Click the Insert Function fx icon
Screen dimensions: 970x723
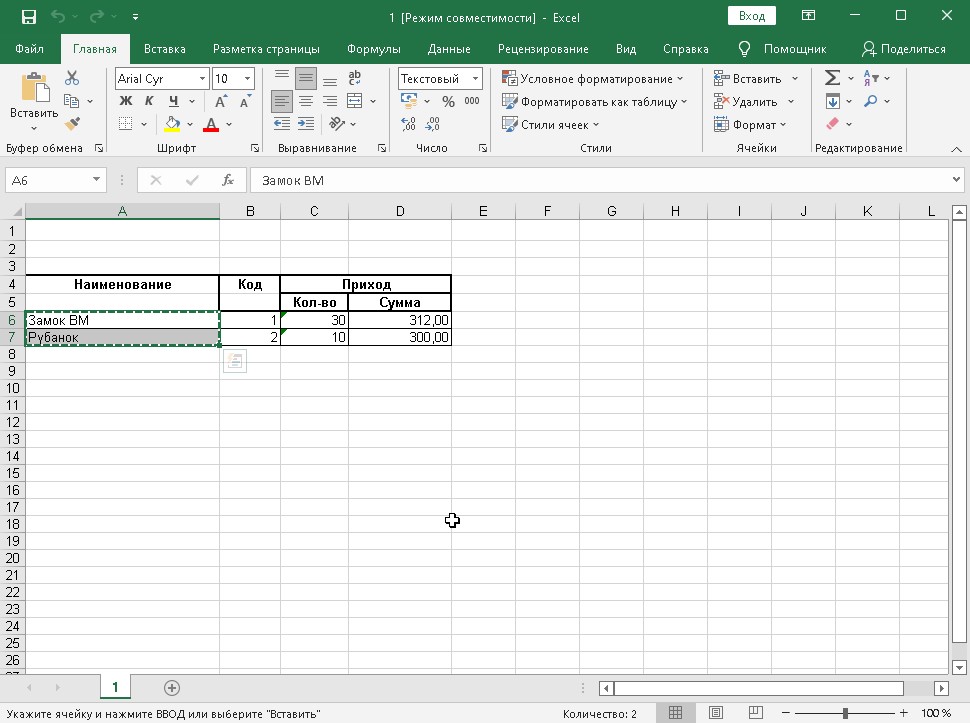pos(228,181)
